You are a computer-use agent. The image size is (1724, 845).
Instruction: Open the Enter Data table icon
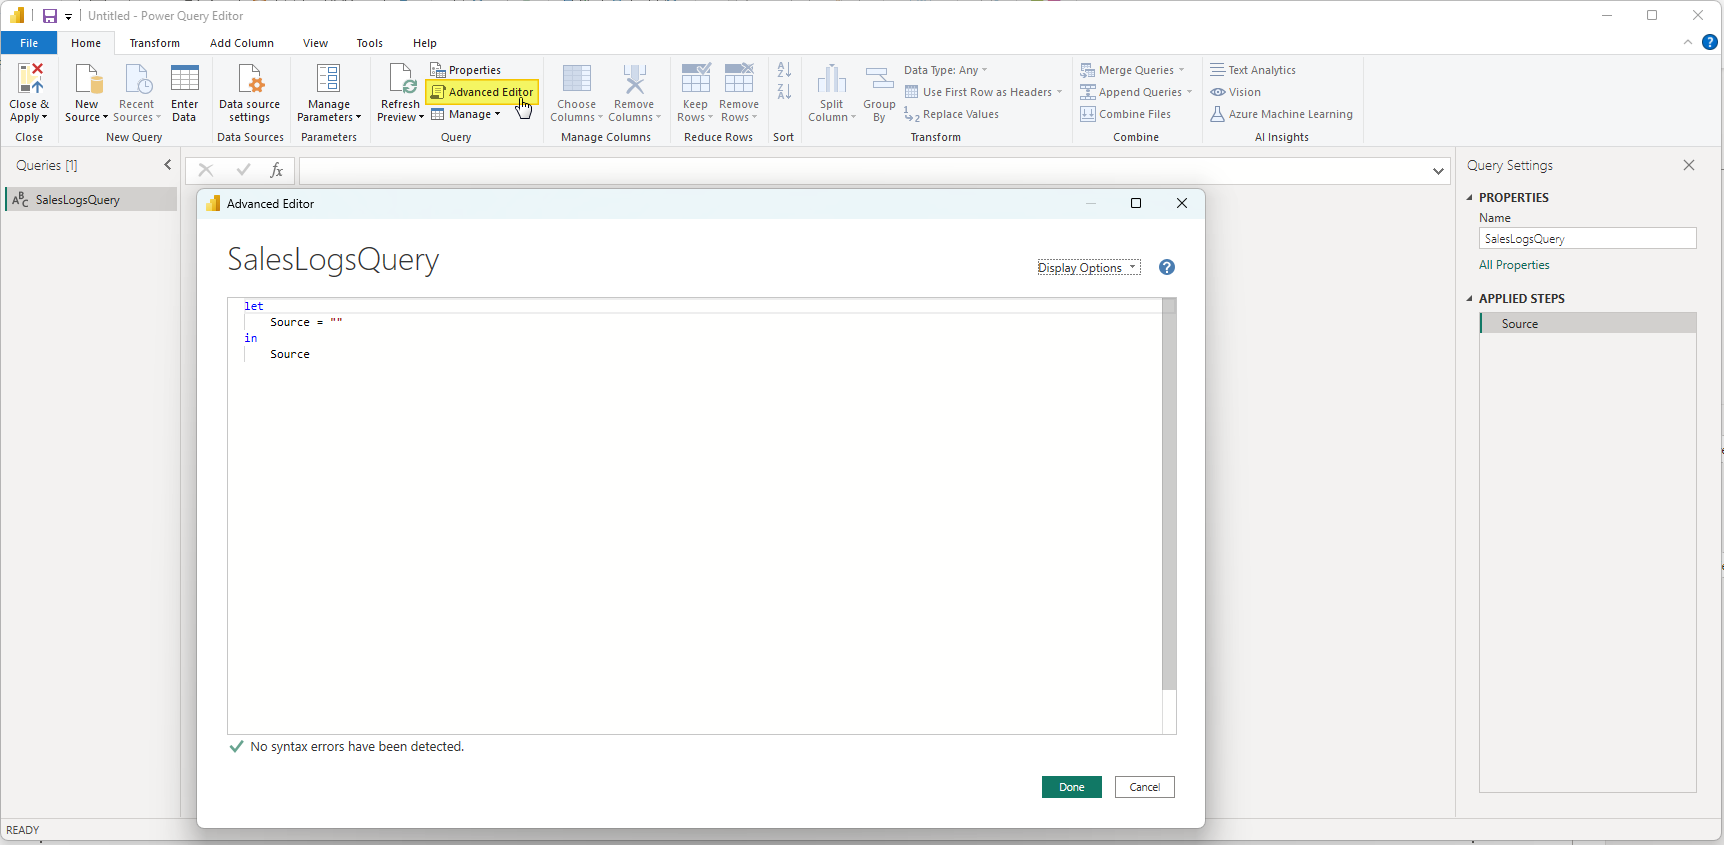pos(185,80)
